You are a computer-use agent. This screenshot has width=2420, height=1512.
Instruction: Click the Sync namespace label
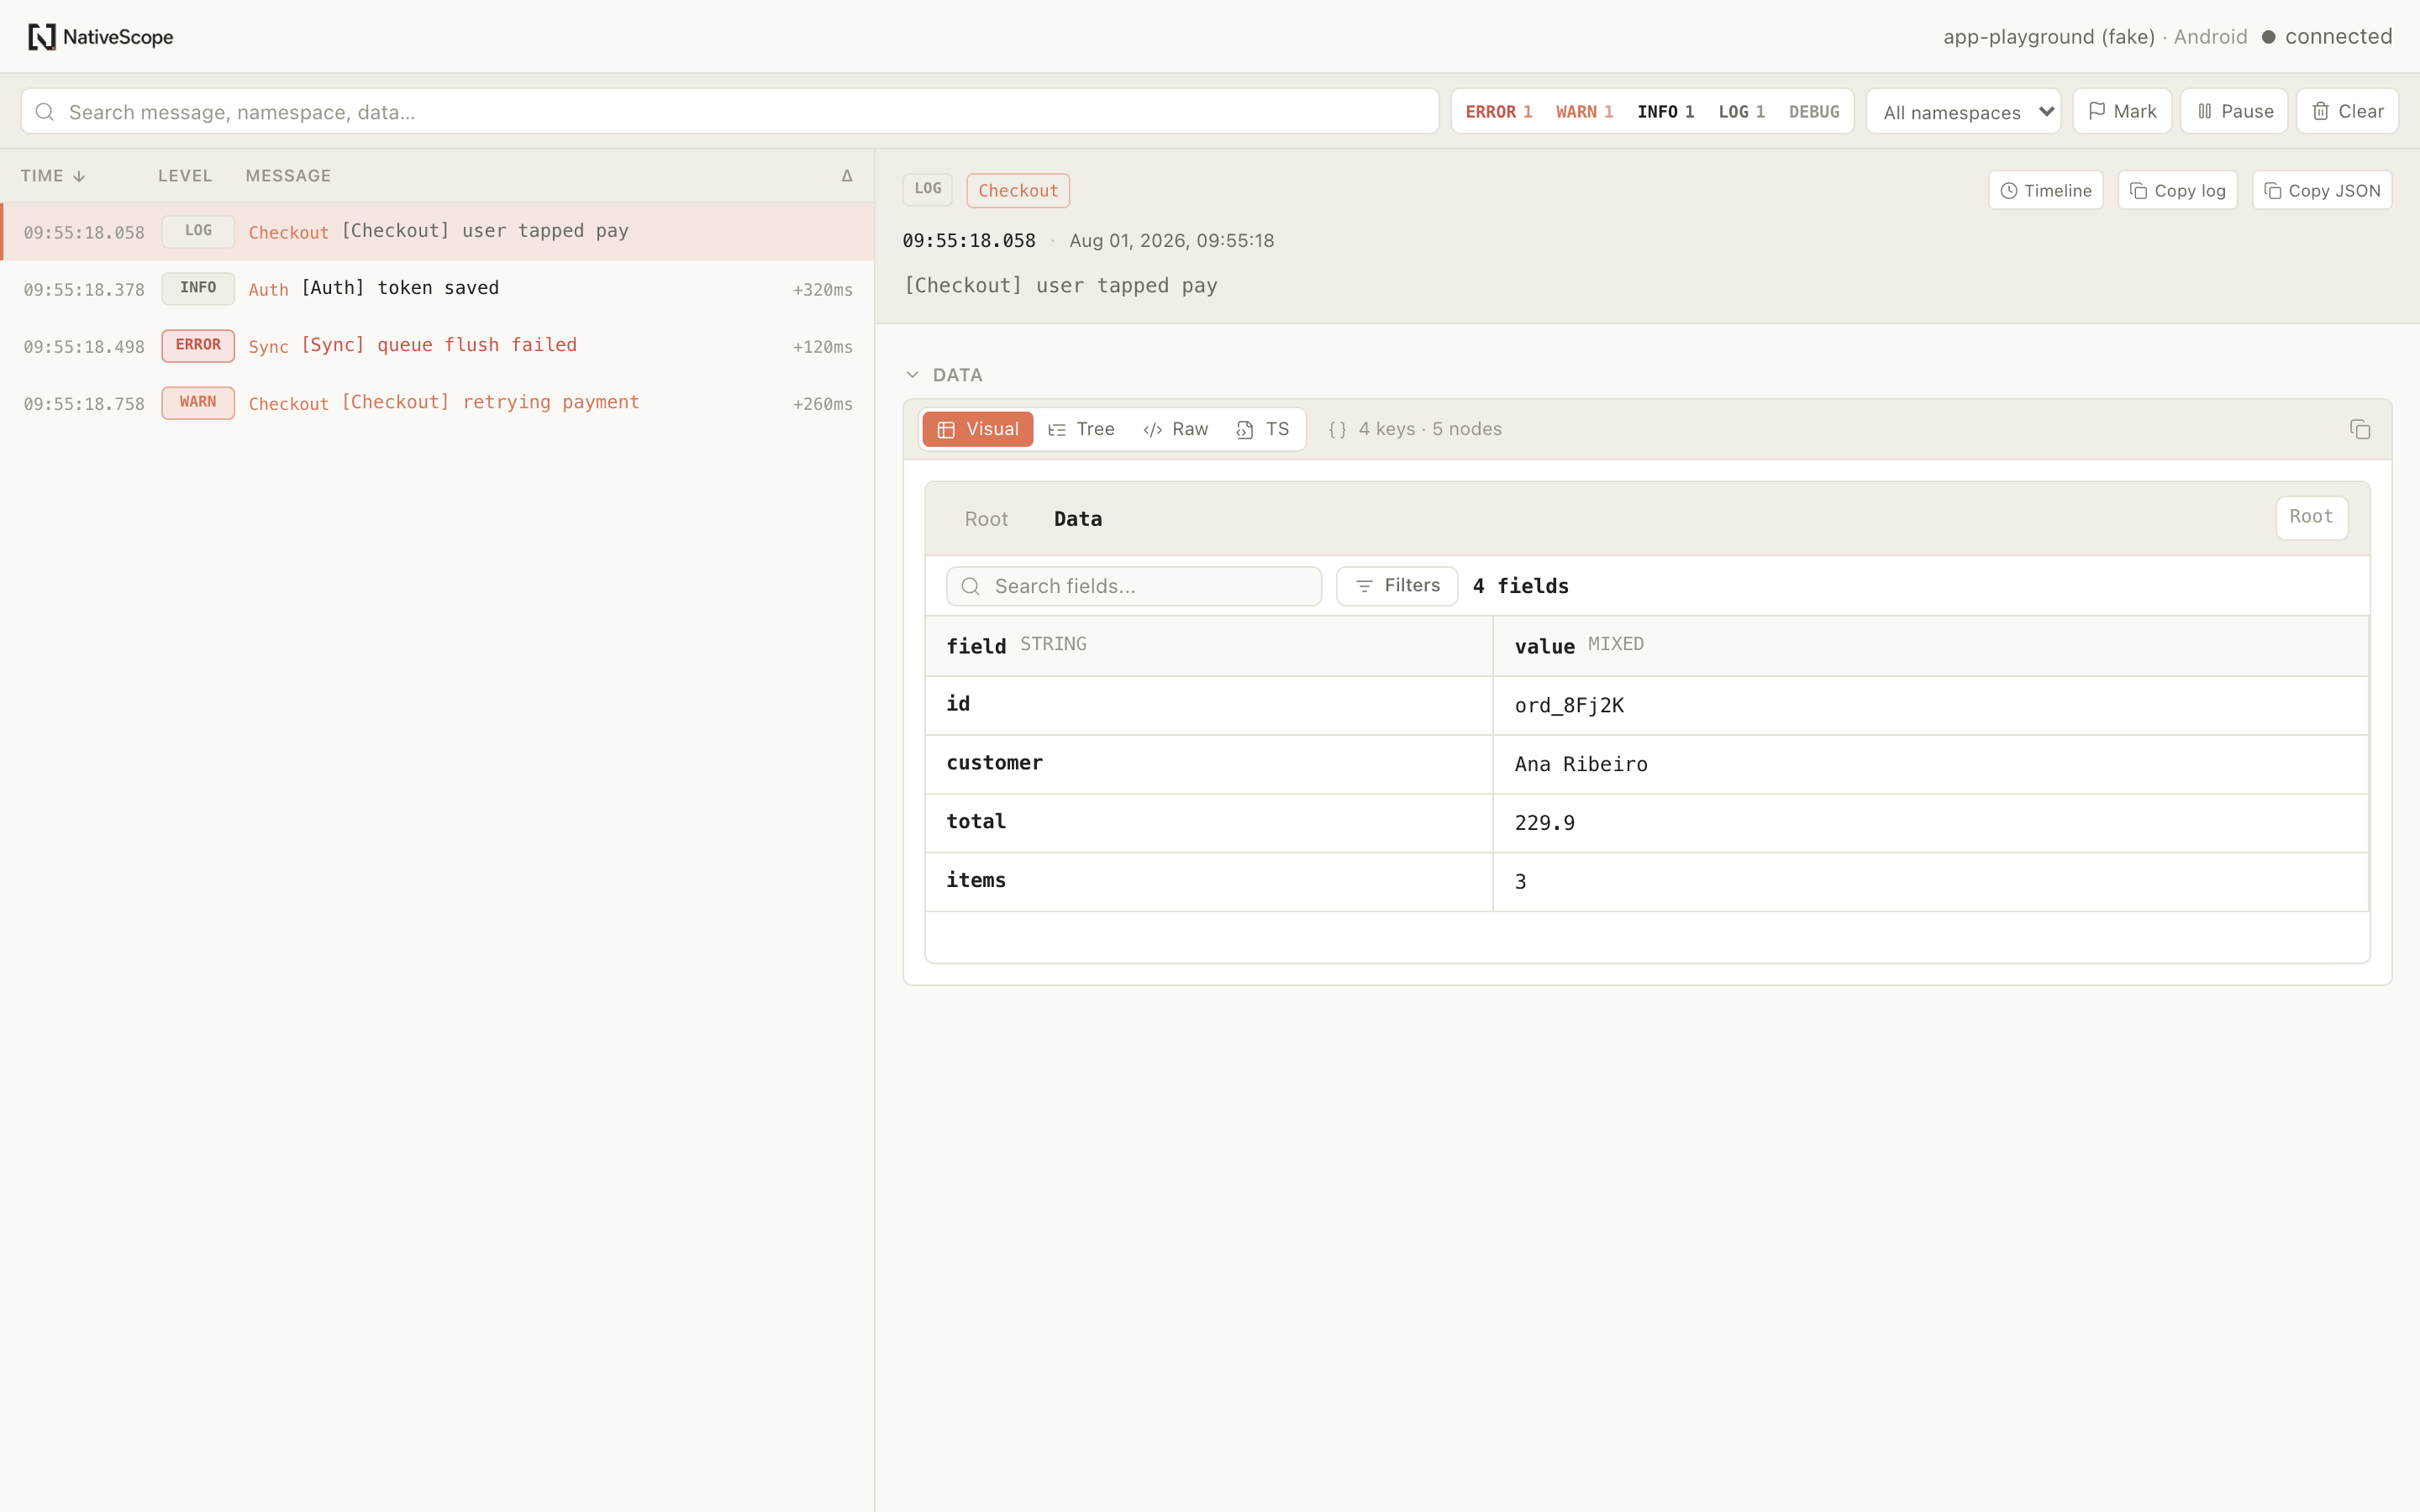coord(268,347)
